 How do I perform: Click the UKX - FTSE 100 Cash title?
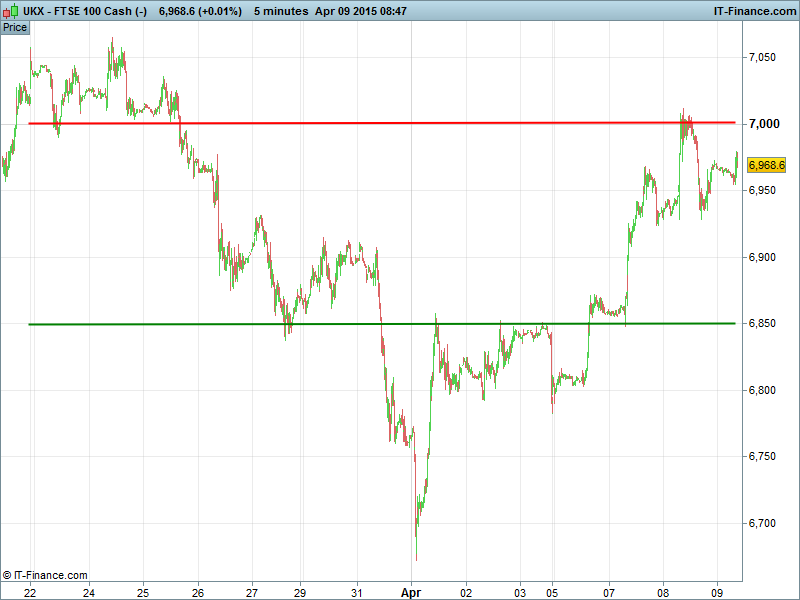[83, 11]
